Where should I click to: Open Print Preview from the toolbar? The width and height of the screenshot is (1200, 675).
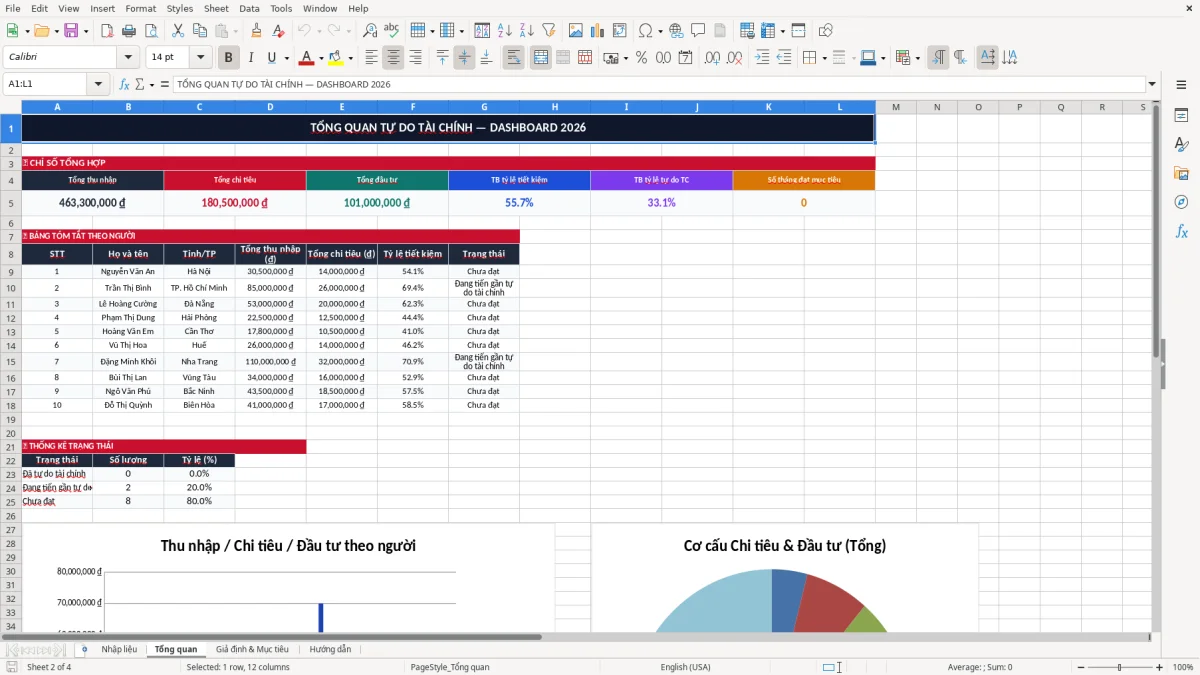(x=152, y=30)
